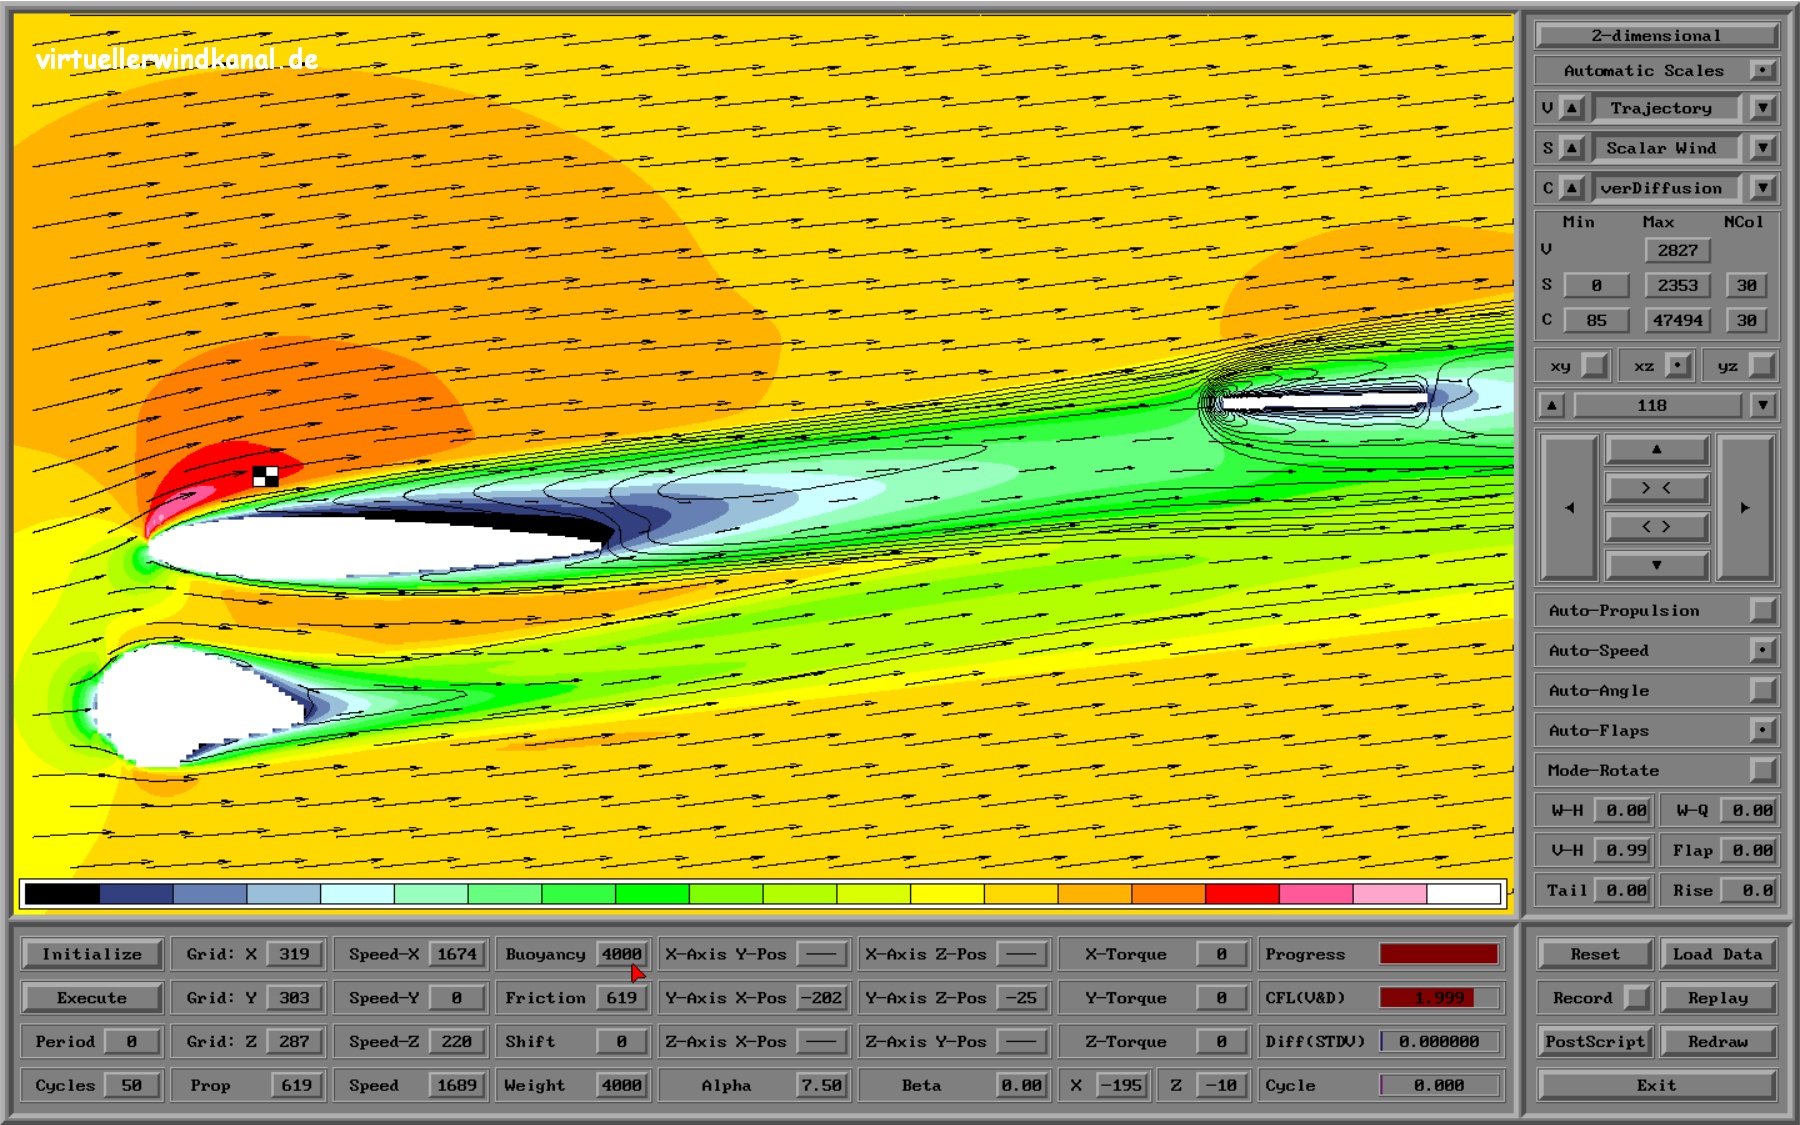This screenshot has width=1800, height=1125.
Task: Click the red swatch in color scale
Action: (x=1241, y=893)
